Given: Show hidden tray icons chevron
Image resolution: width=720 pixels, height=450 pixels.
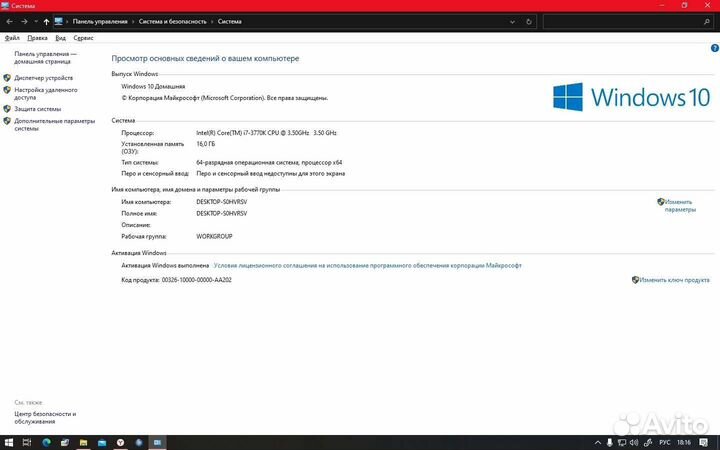Looking at the screenshot, I should [x=597, y=442].
